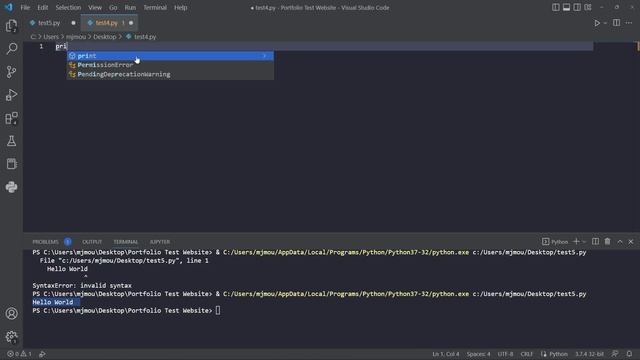Screen dimensions: 640x360
Task: Change indentation via Spaces: 4
Action: coord(478,354)
